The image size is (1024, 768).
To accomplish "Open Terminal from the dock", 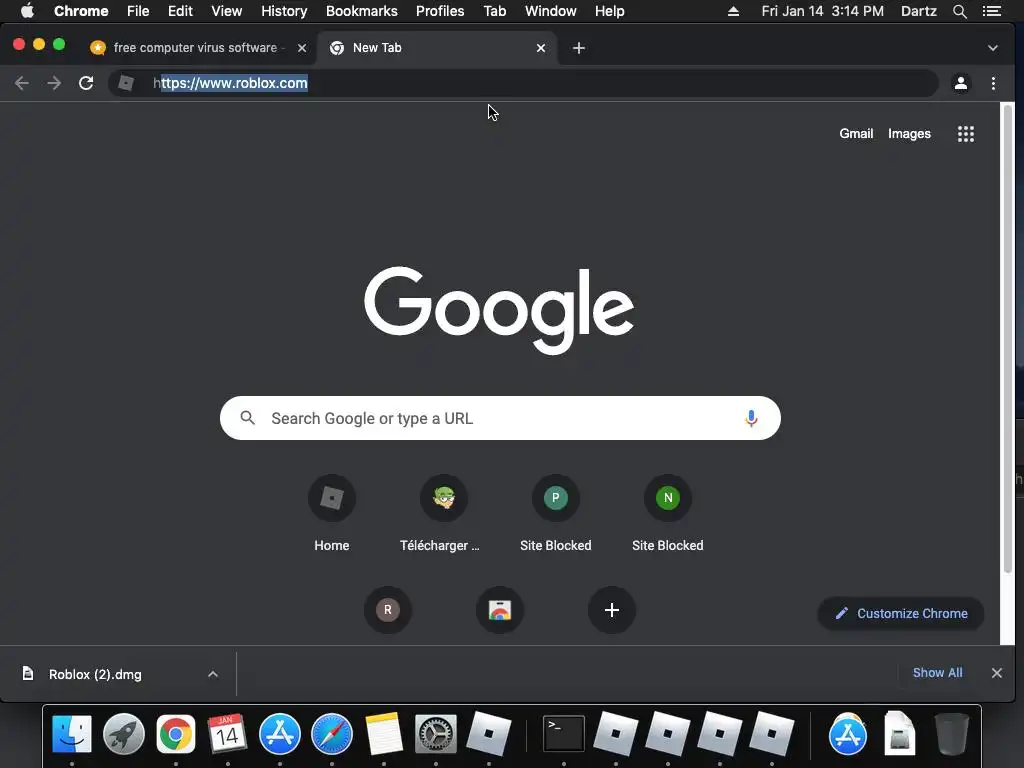I will [x=564, y=734].
